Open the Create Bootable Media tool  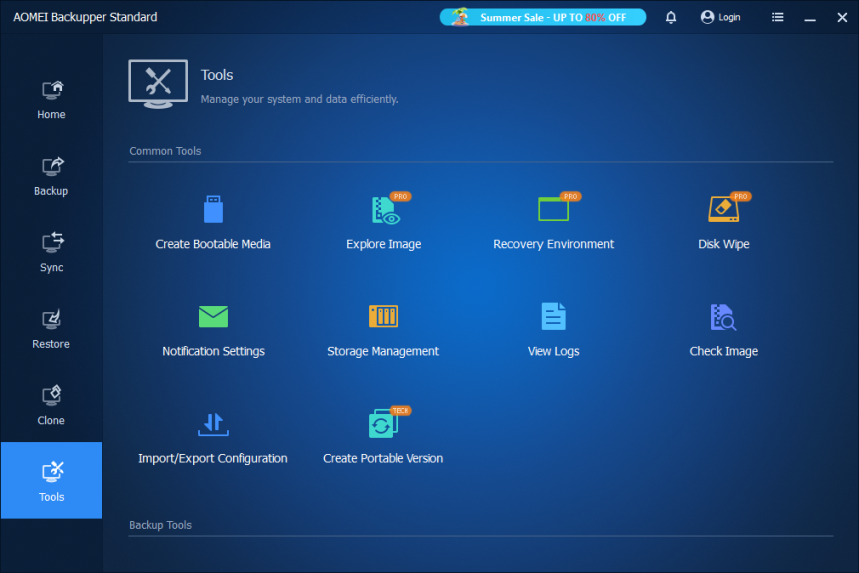coord(213,210)
